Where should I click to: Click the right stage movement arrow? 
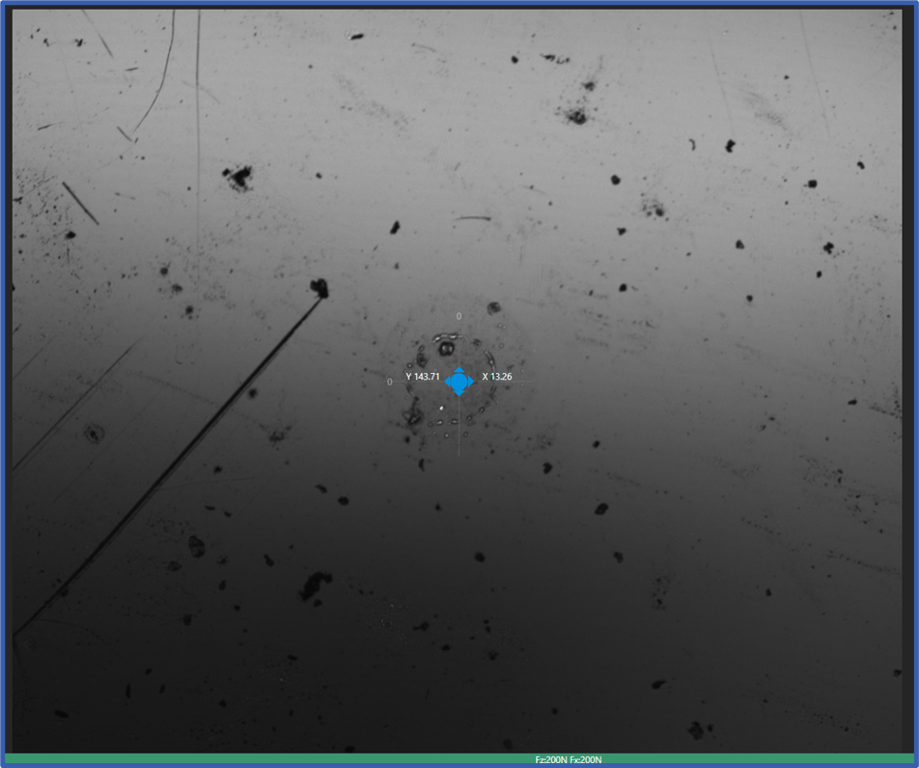tap(471, 382)
